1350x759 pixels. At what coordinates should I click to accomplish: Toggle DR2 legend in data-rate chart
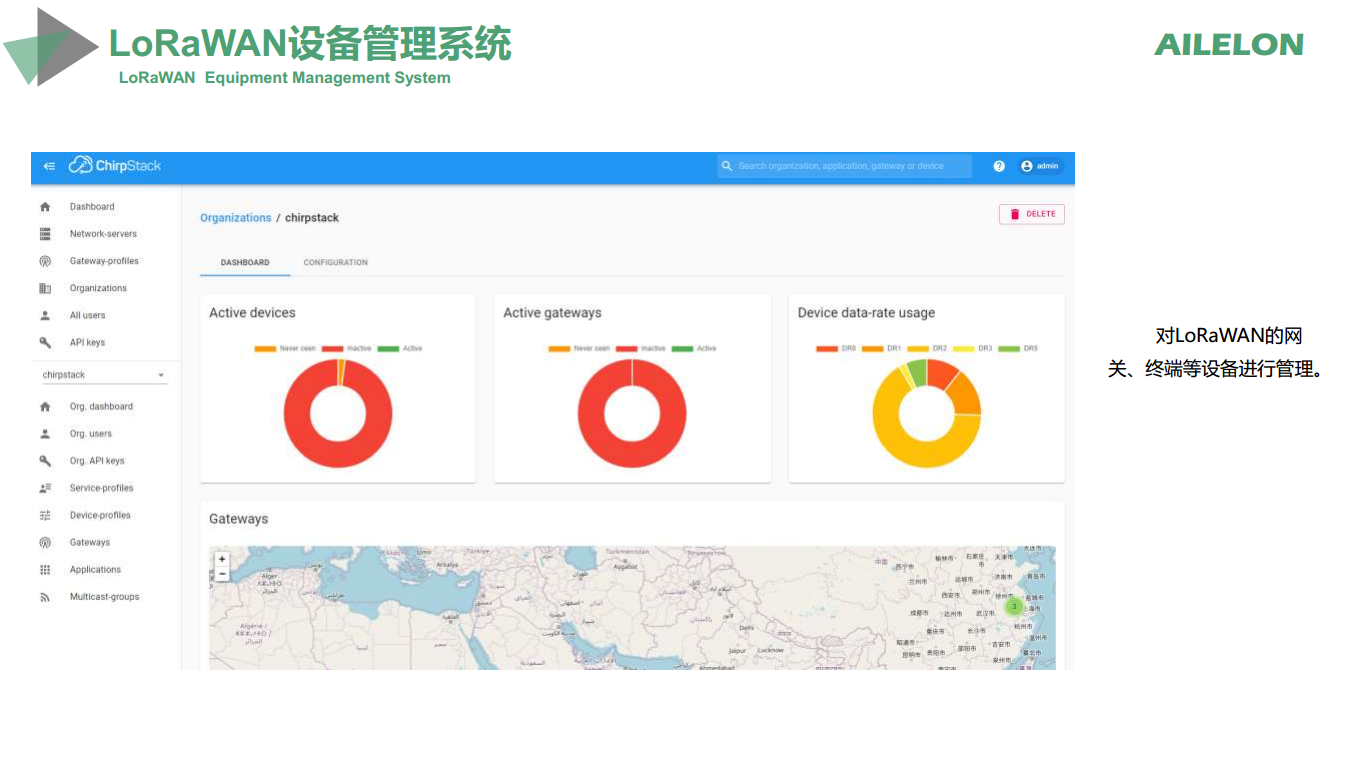[927, 349]
